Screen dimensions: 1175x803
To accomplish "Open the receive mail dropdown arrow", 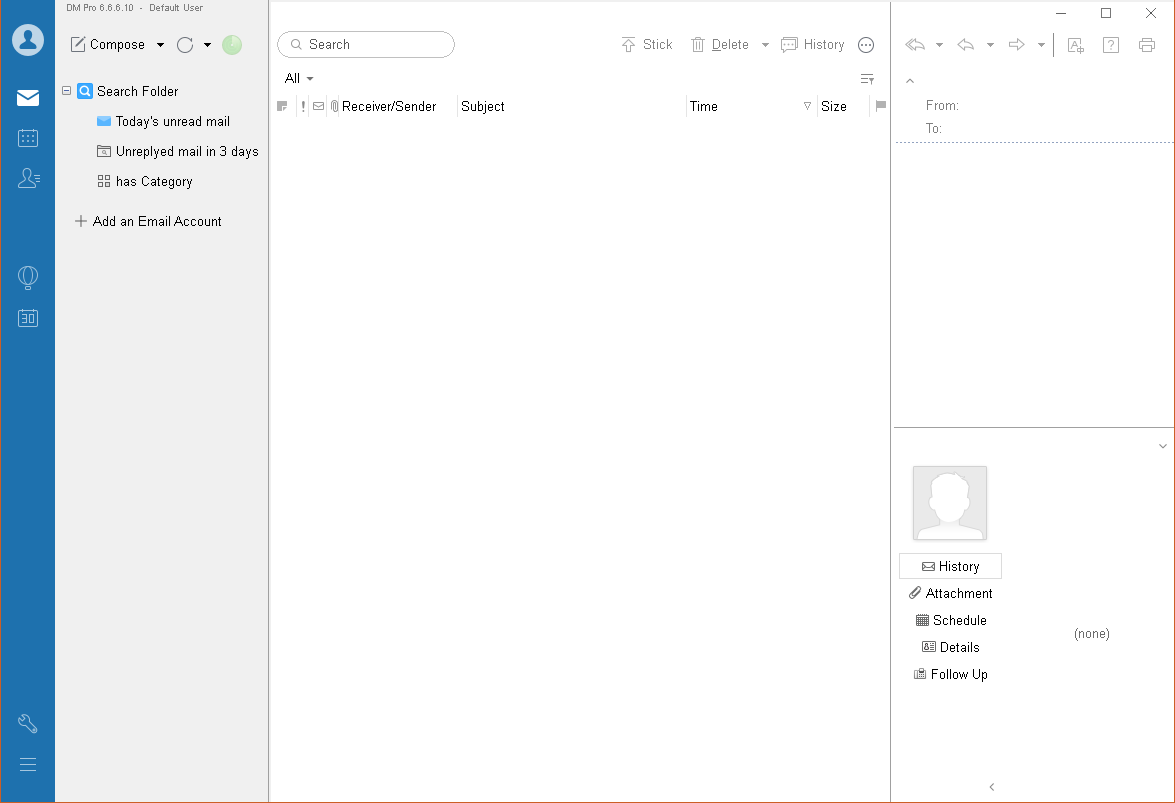I will coord(208,45).
